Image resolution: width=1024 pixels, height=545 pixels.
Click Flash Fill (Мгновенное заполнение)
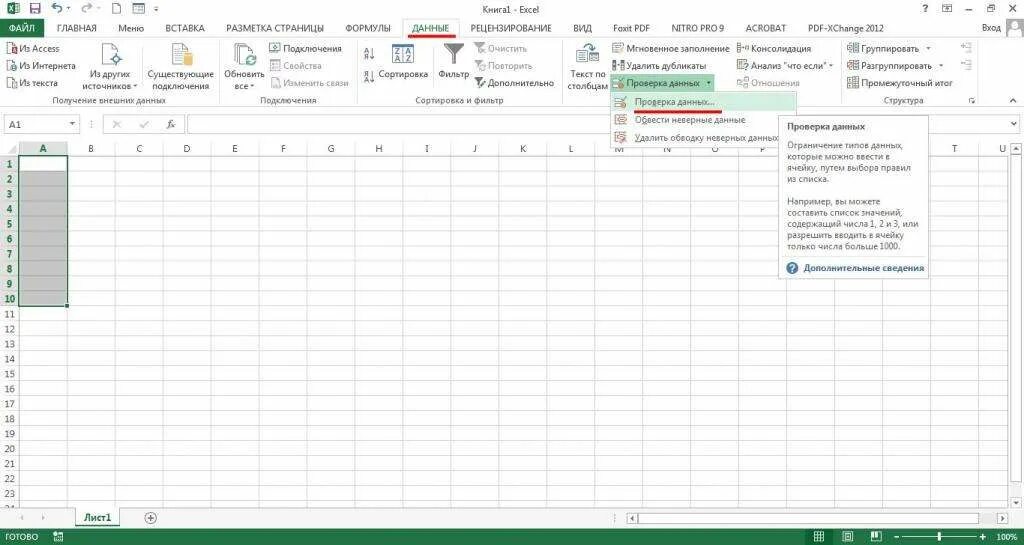point(671,48)
